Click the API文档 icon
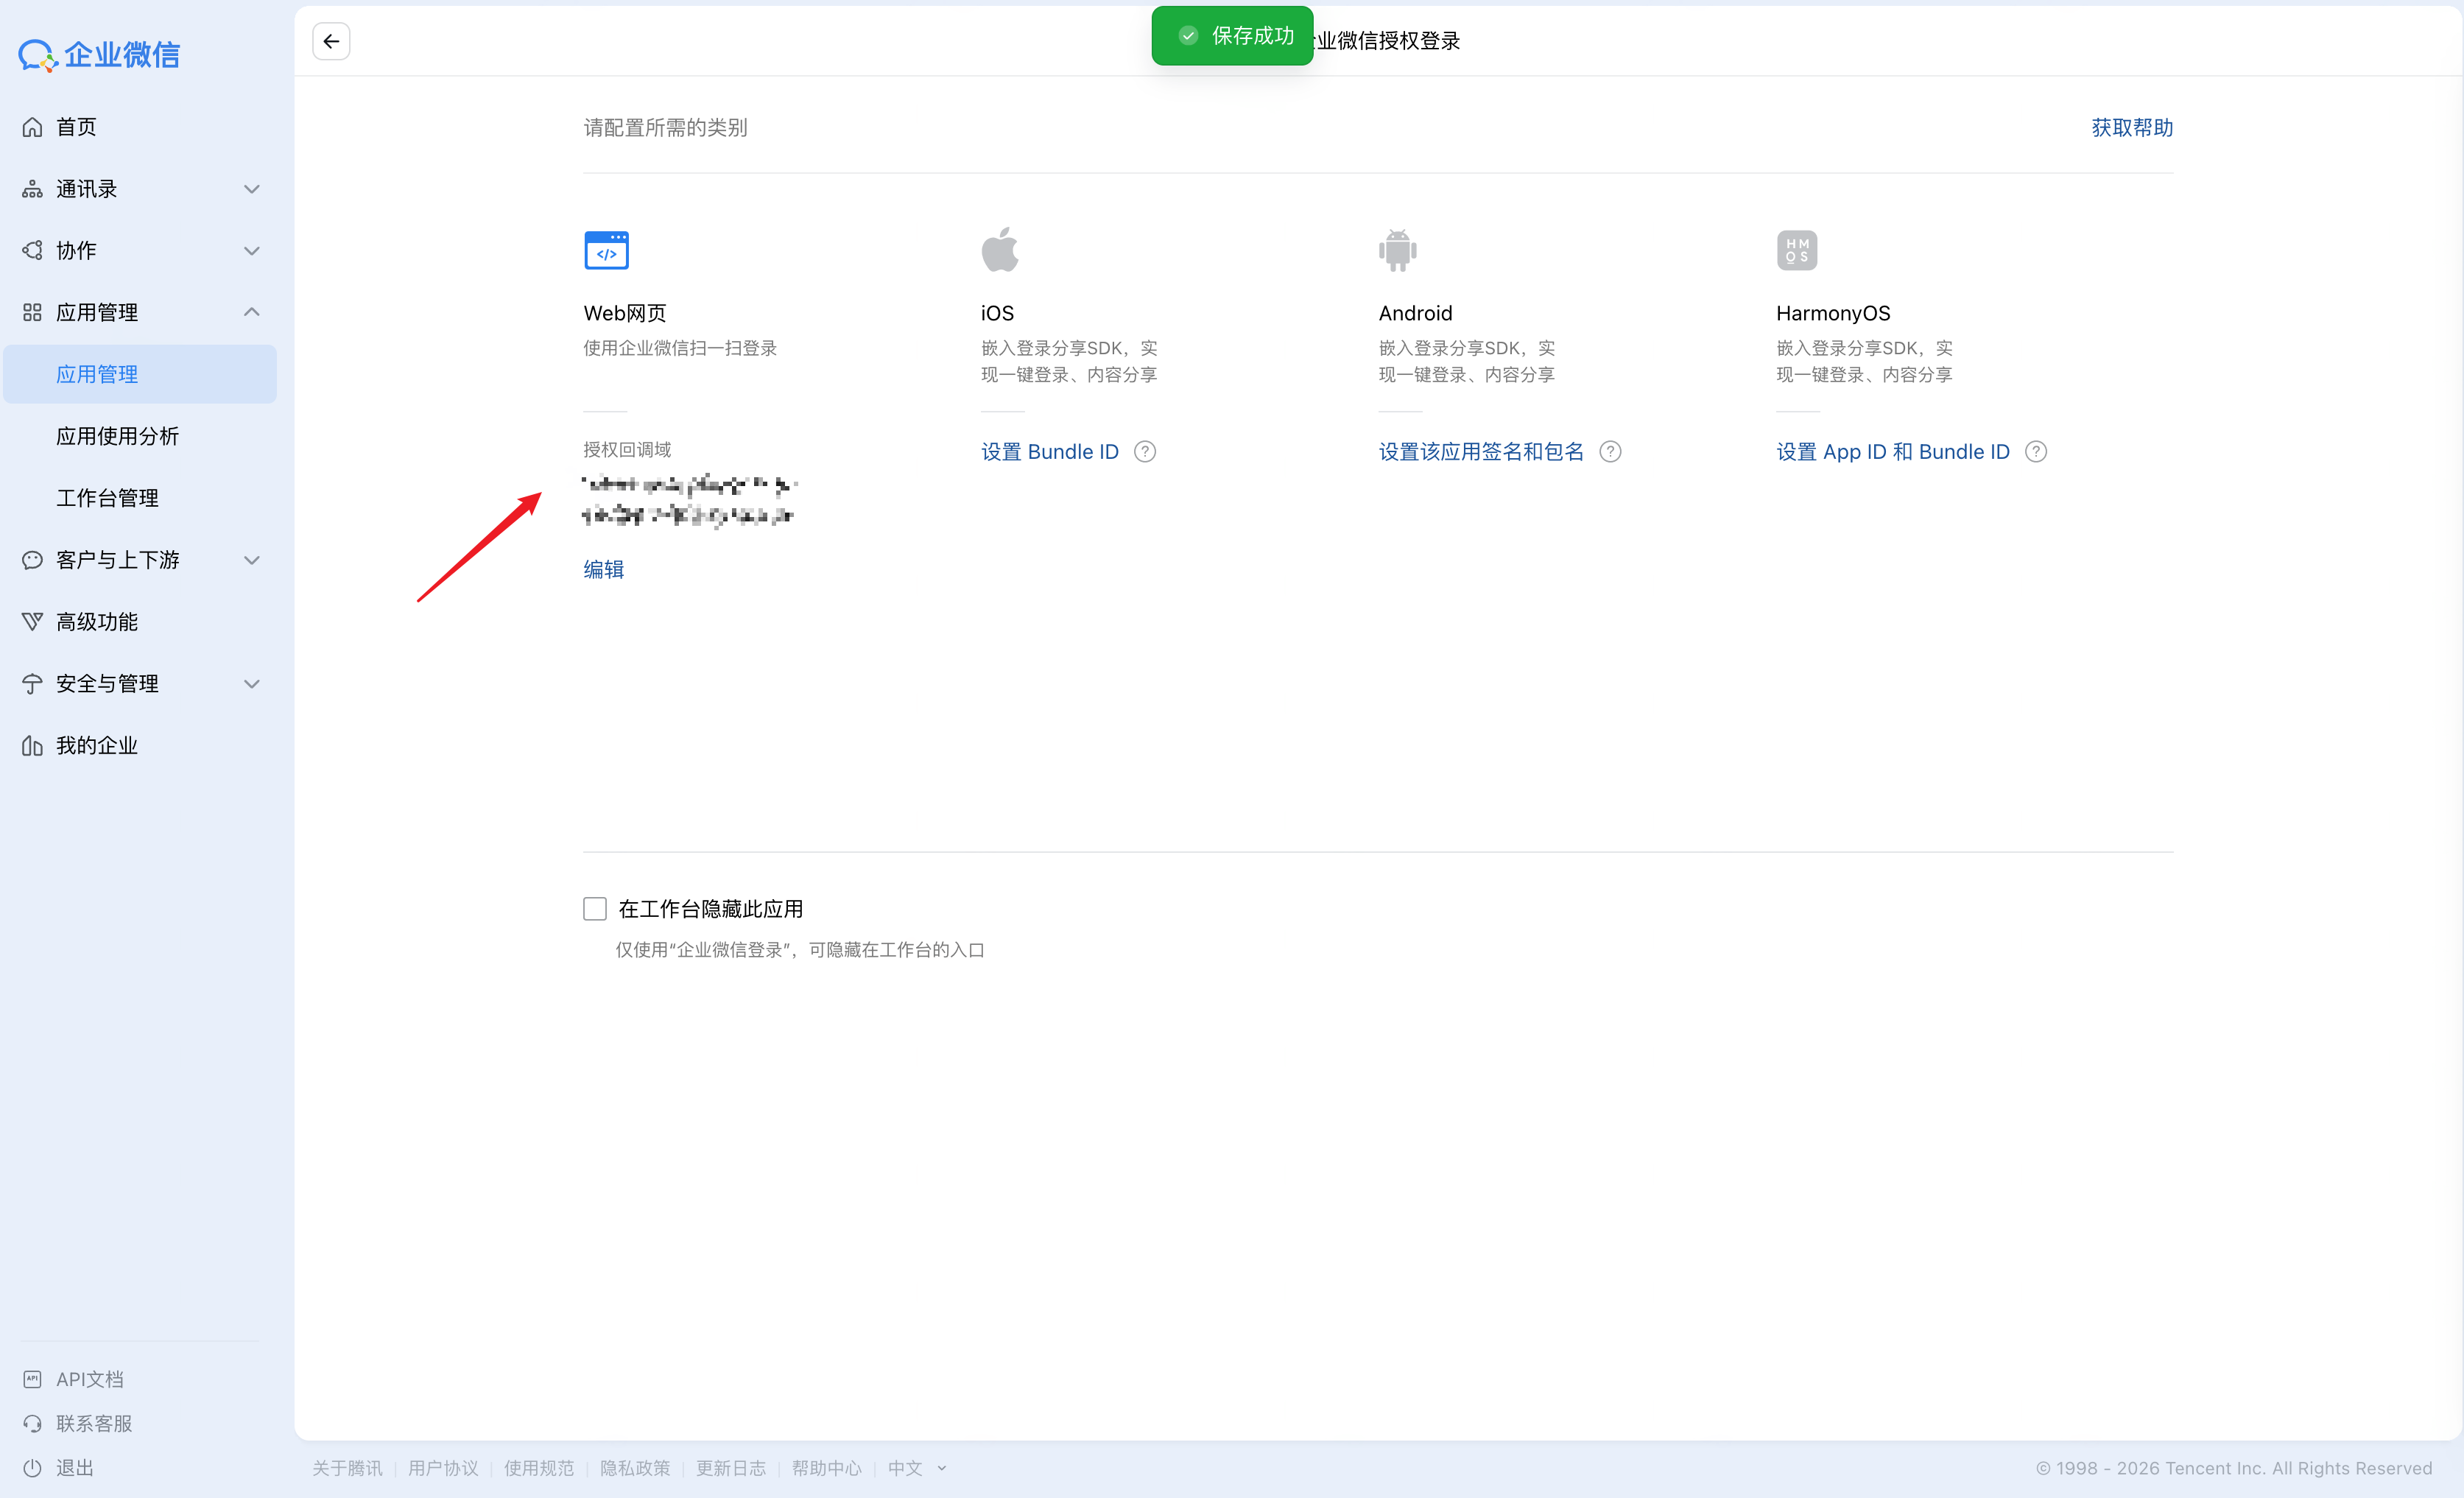2464x1498 pixels. tap(32, 1380)
